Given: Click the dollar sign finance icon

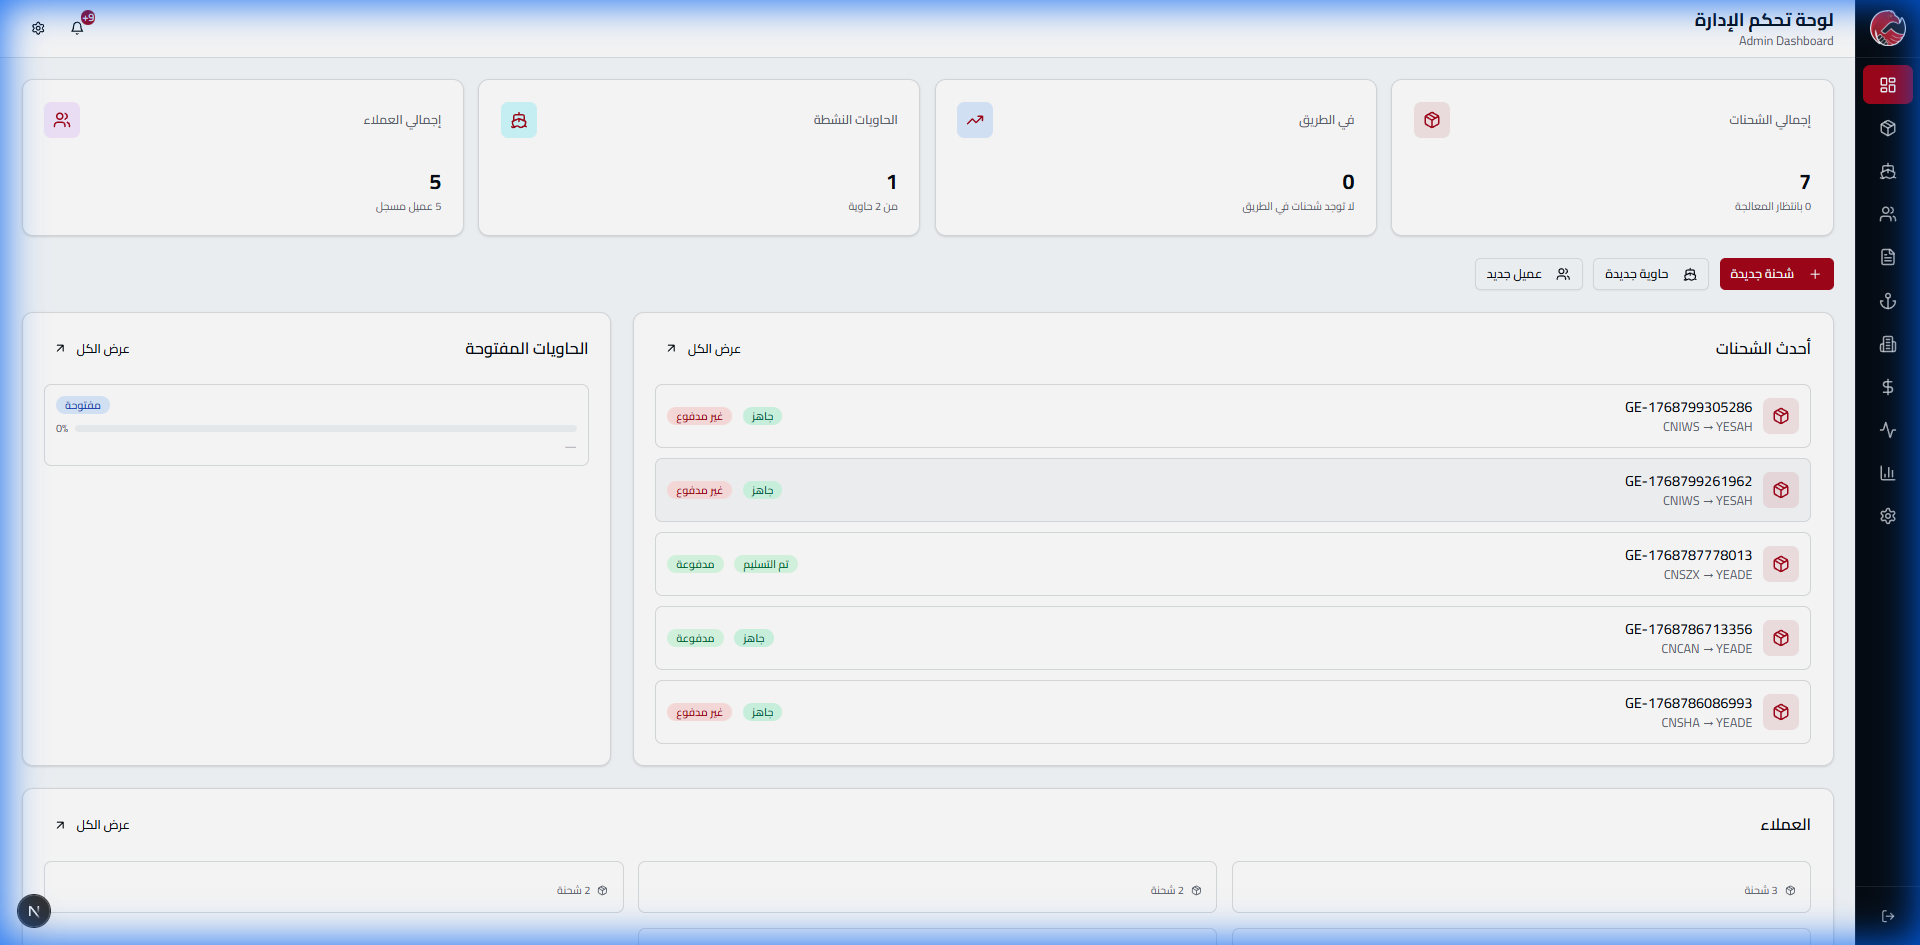Looking at the screenshot, I should point(1887,387).
